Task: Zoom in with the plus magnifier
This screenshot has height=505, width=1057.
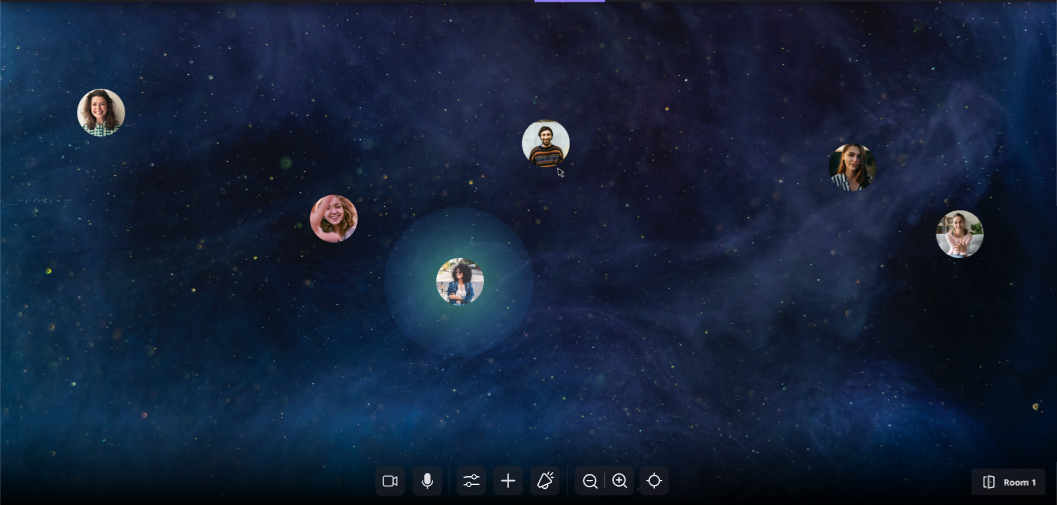Action: [620, 481]
